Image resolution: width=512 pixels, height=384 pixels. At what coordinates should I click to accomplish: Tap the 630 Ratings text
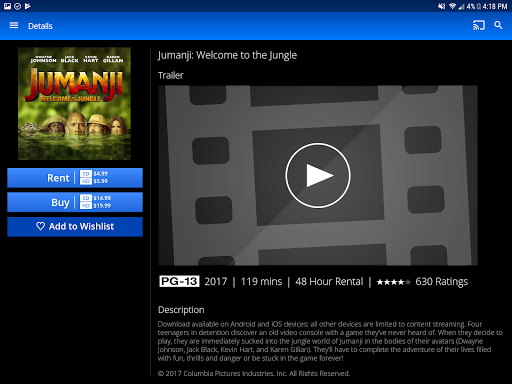[x=442, y=282]
